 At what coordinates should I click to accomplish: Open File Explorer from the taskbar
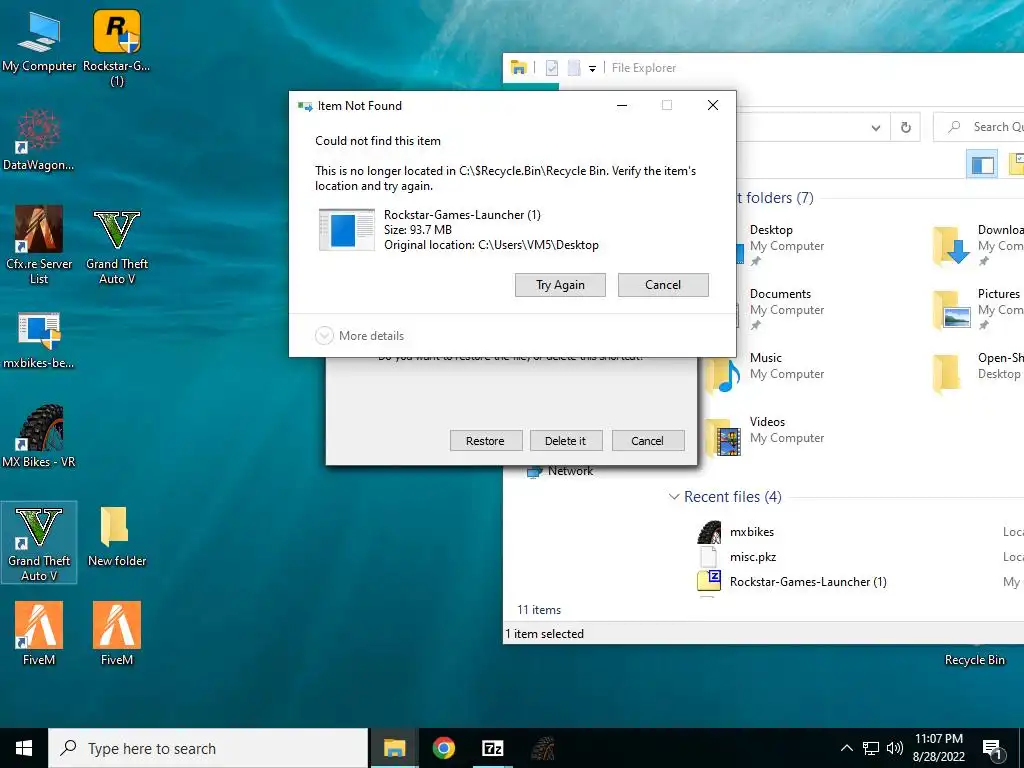point(394,748)
